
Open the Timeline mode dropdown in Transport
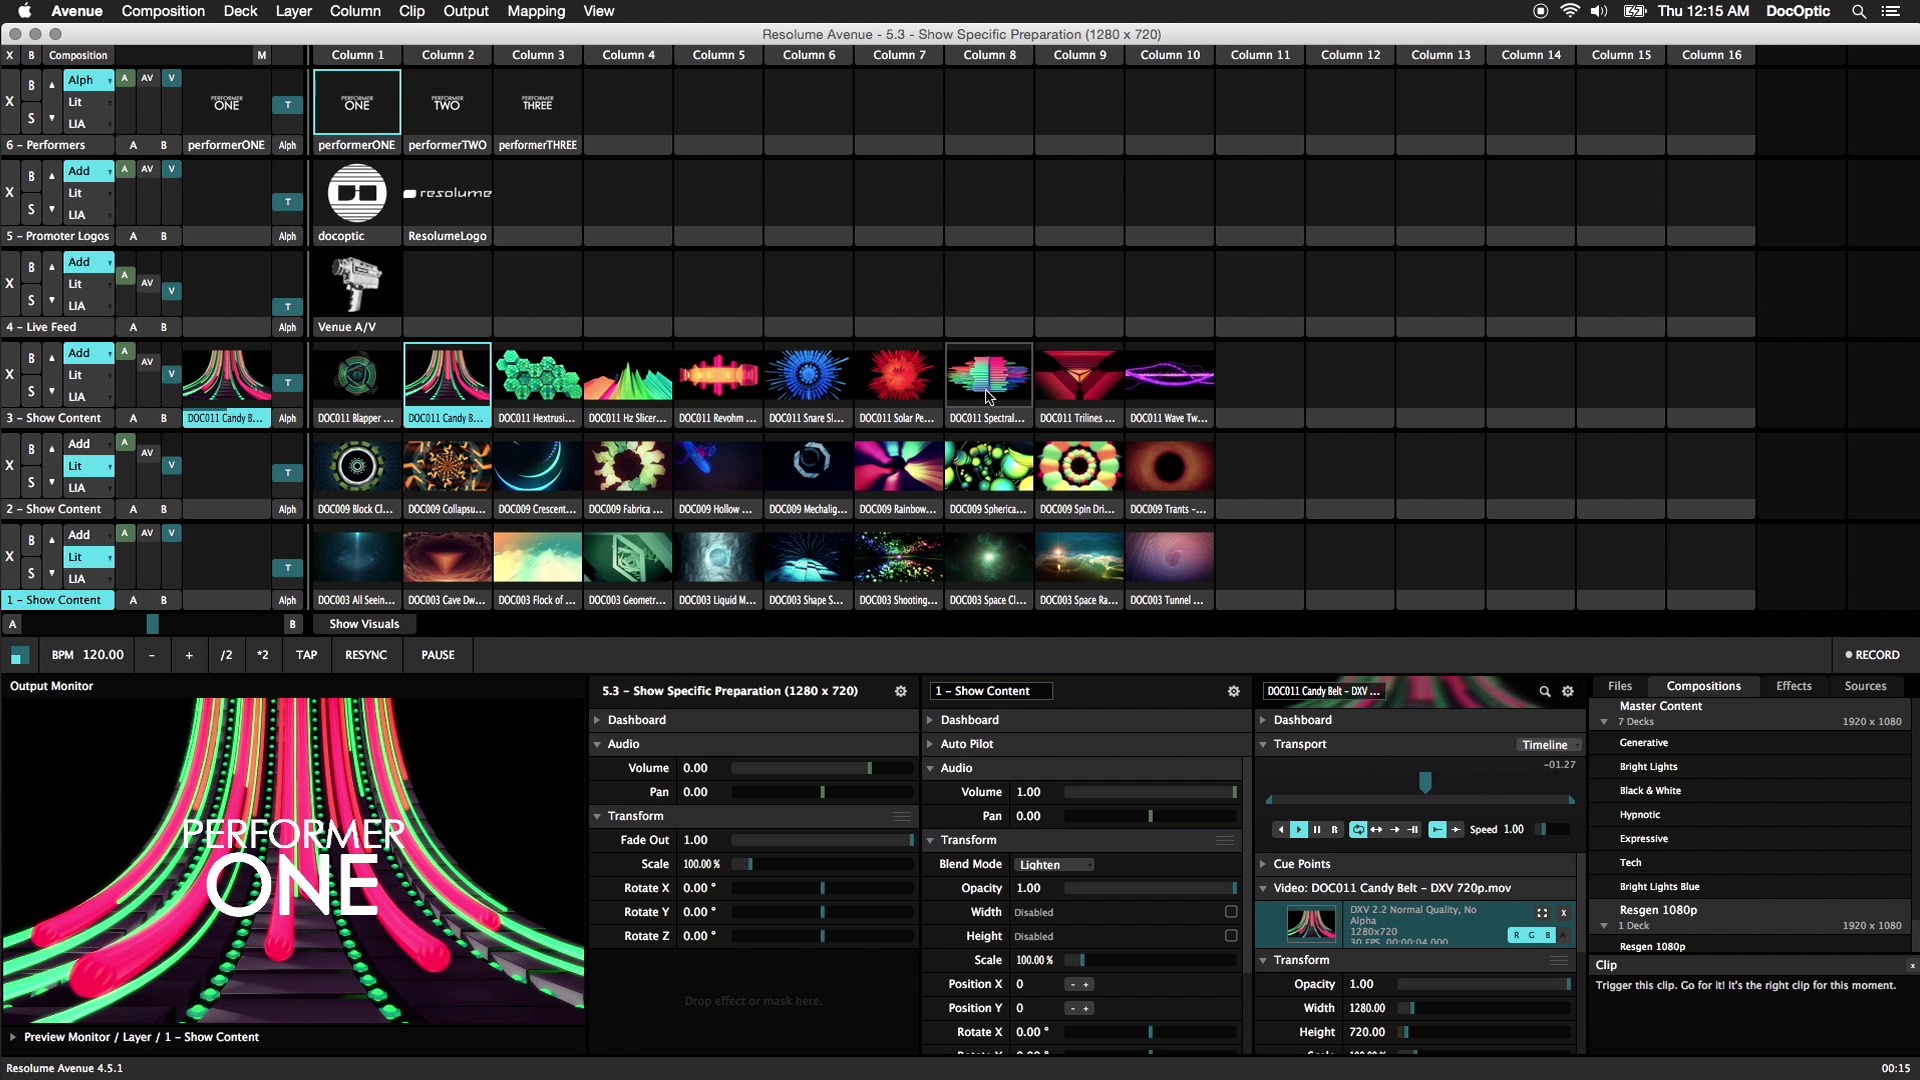1548,744
